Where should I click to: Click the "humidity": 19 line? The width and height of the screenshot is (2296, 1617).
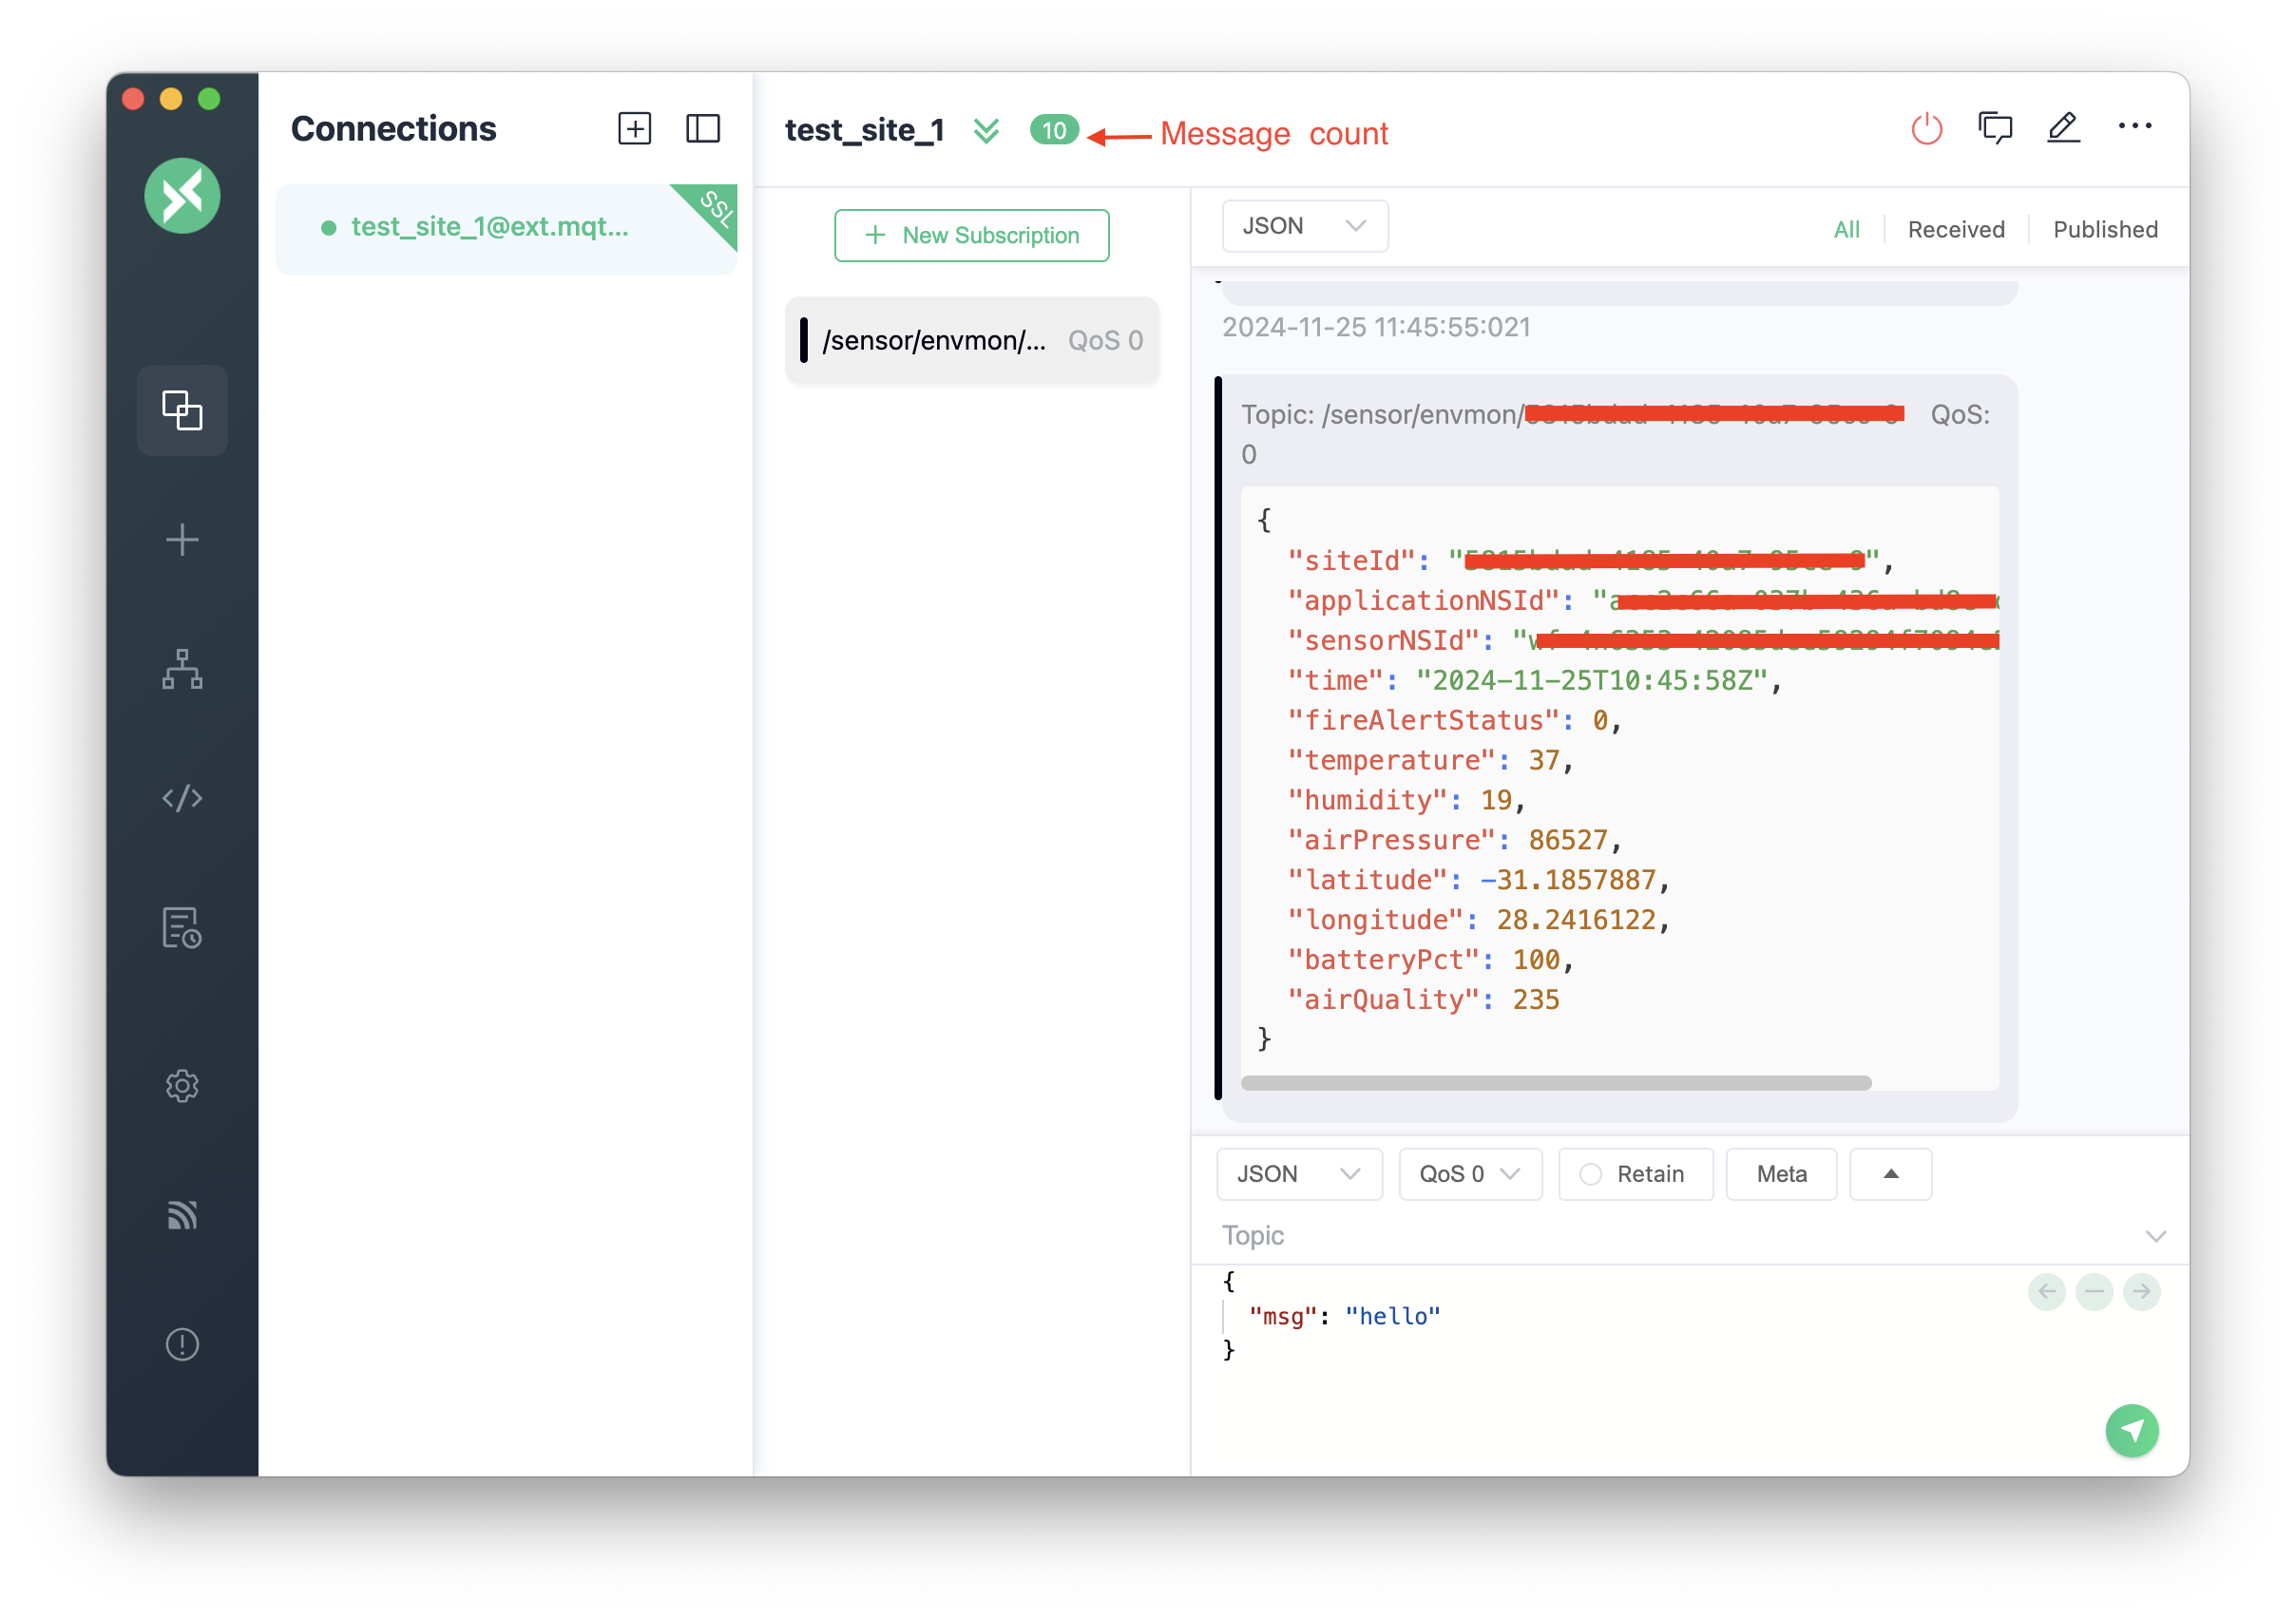tap(1406, 800)
